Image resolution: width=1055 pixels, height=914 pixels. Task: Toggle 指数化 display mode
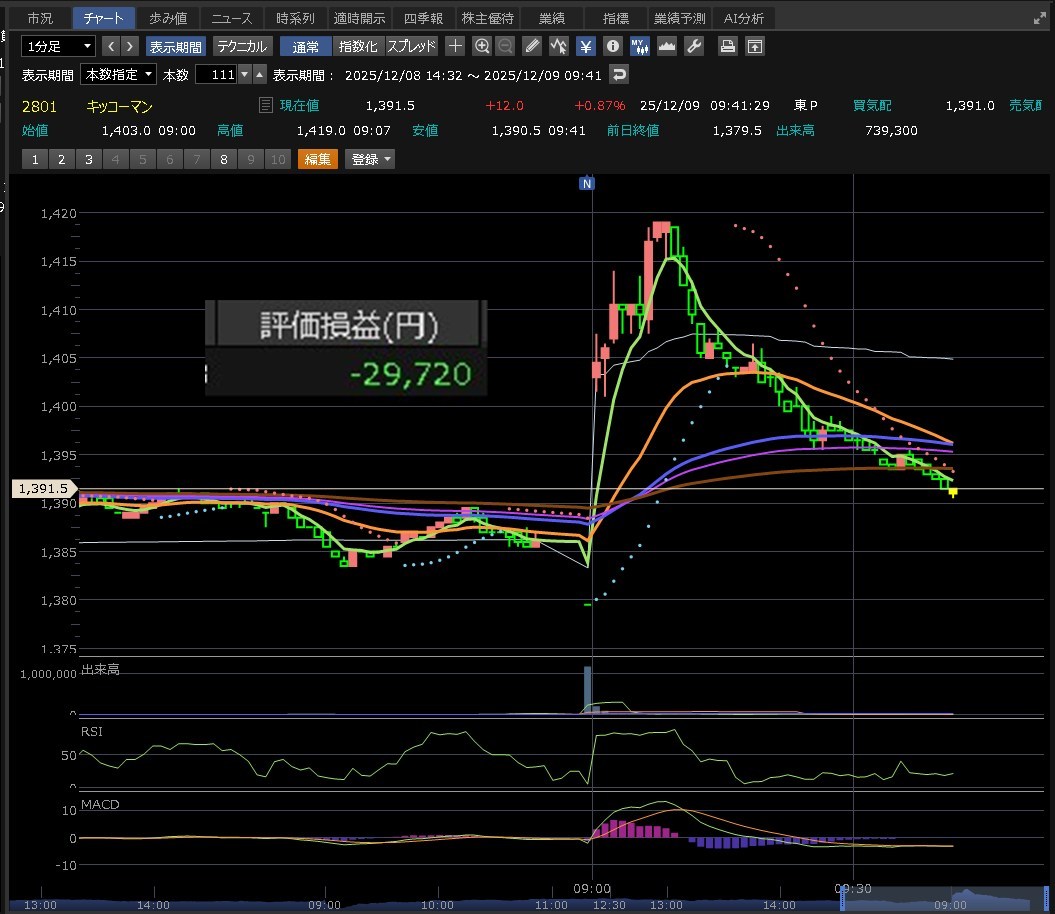pos(358,46)
